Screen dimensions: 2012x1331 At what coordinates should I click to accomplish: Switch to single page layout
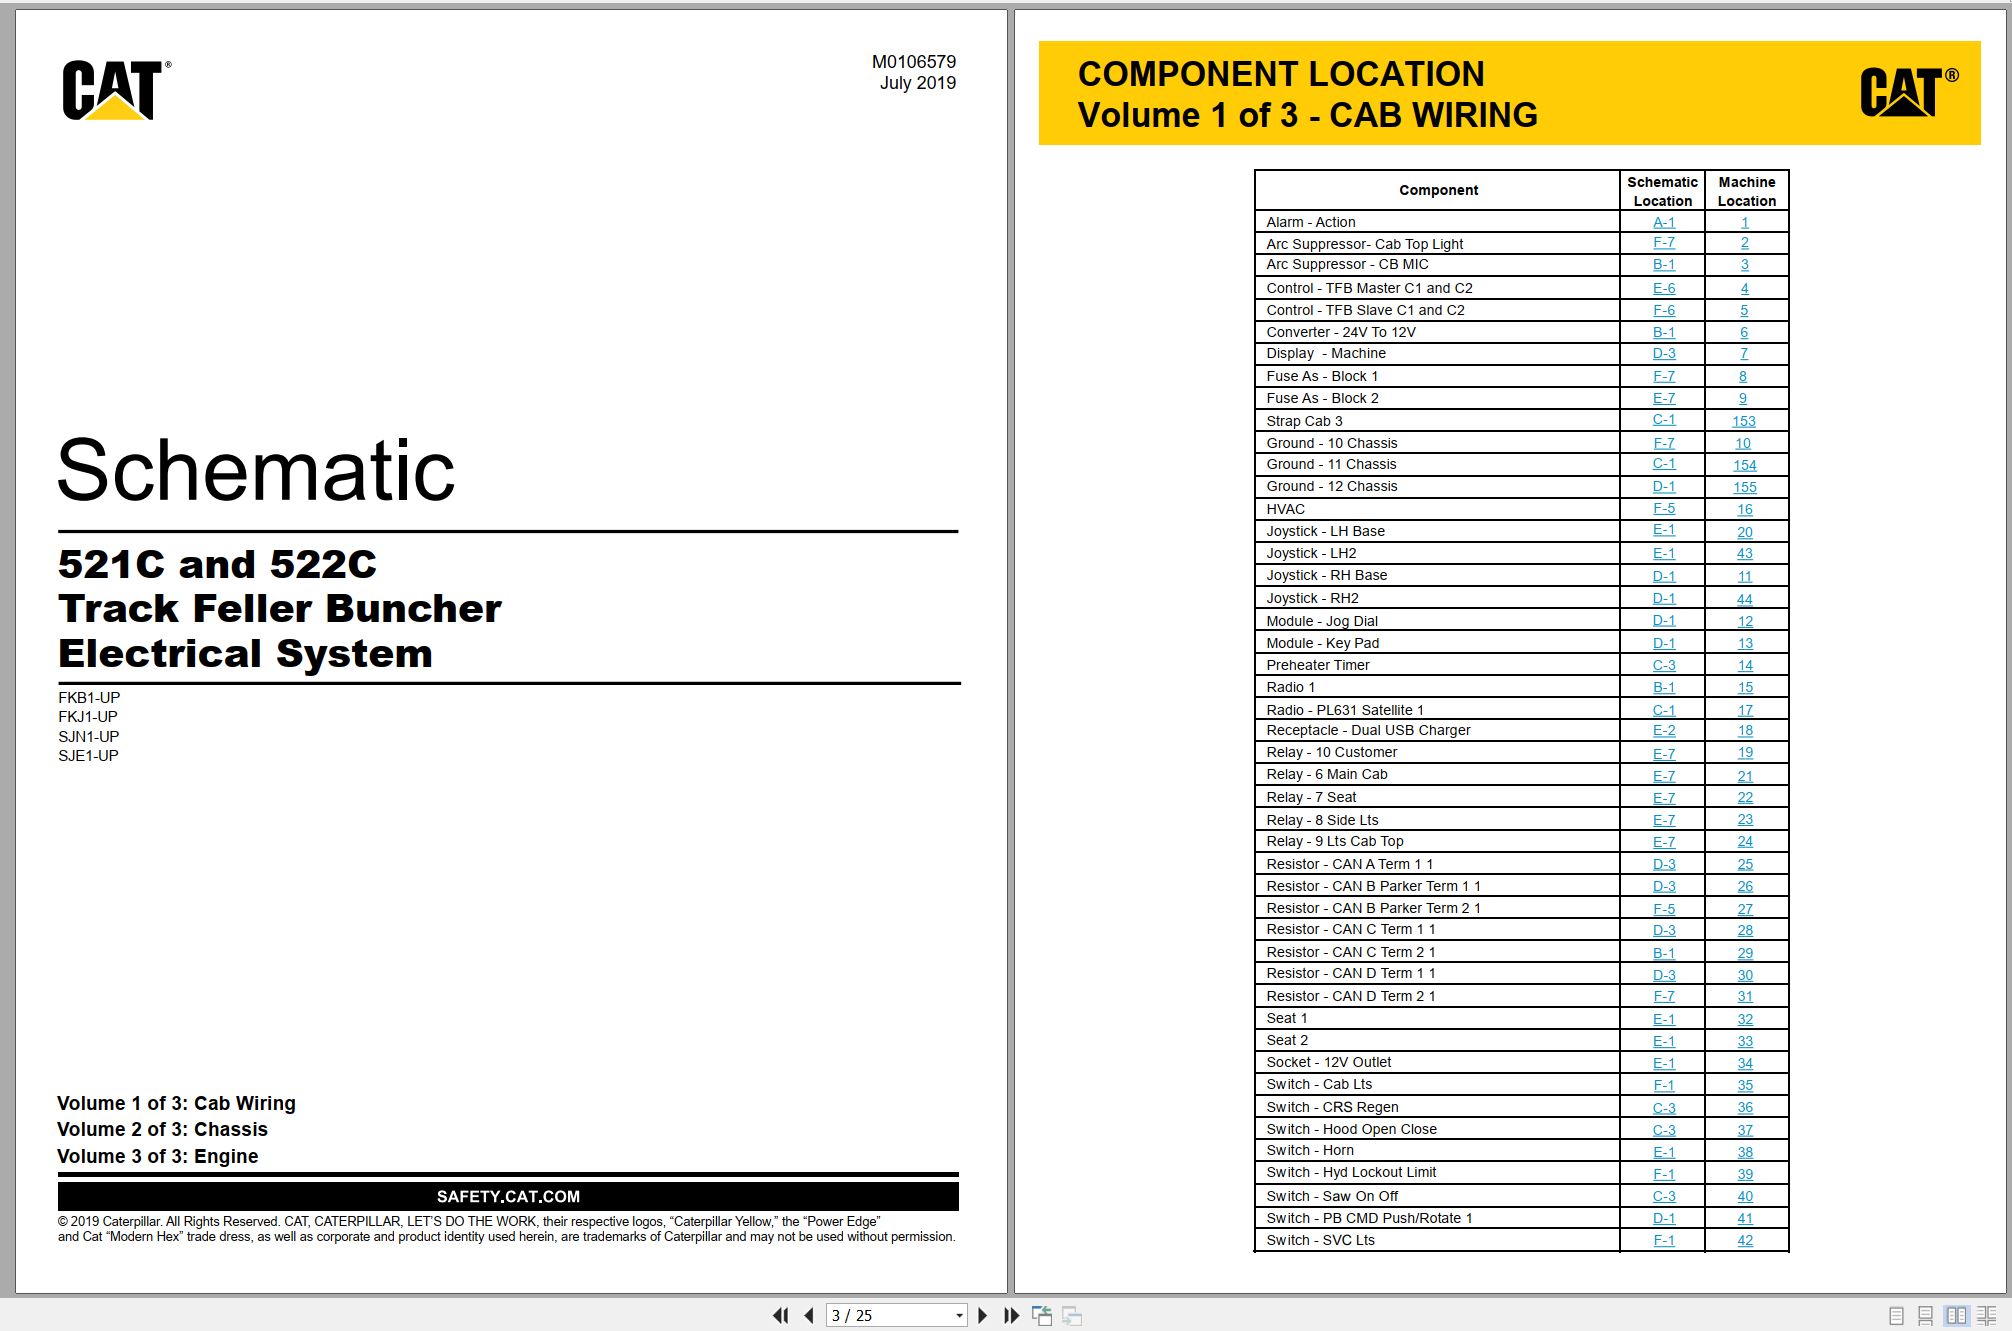click(1896, 1316)
